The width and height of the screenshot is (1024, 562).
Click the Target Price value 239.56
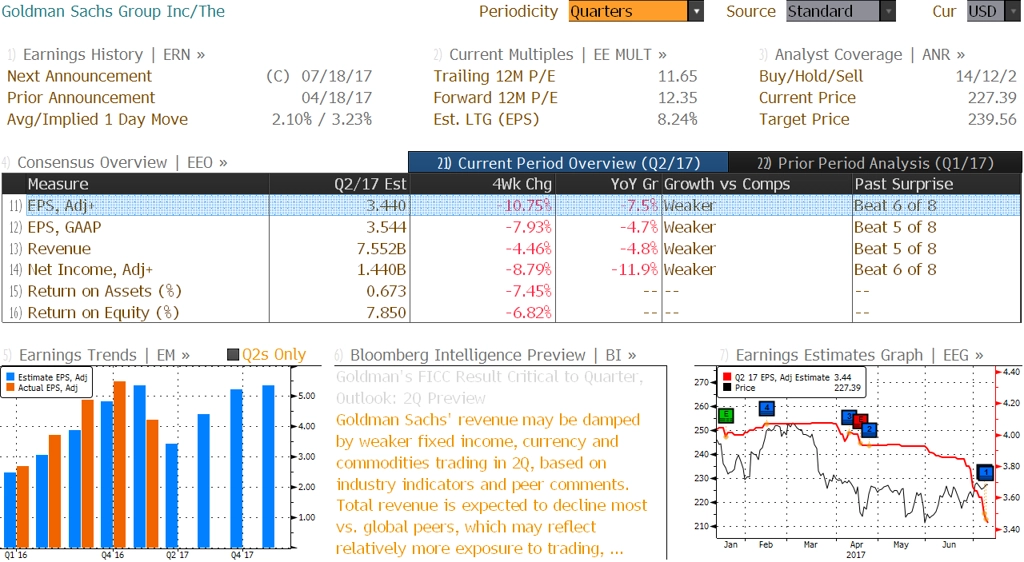point(992,119)
